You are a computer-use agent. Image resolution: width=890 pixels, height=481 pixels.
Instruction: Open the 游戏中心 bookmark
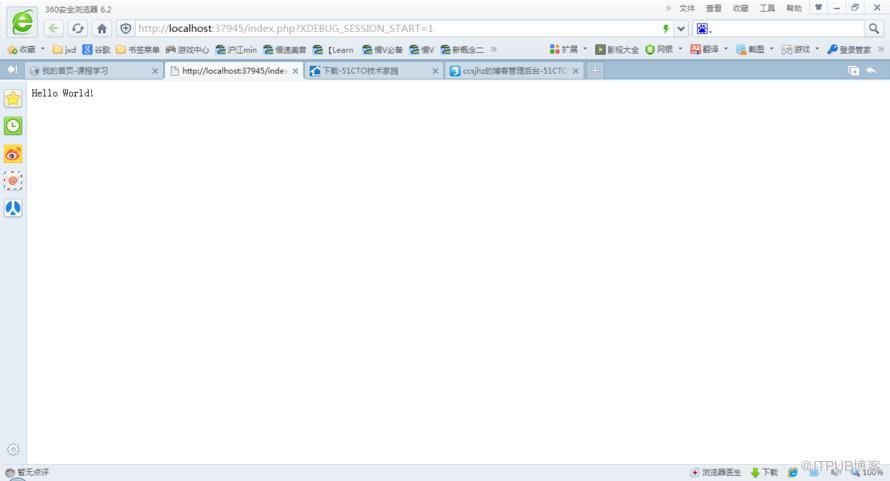187,50
